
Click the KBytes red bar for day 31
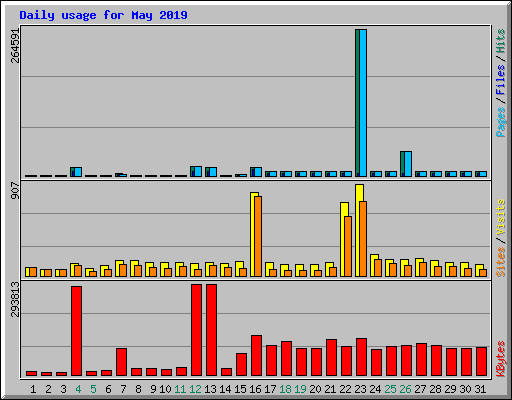[x=481, y=362]
